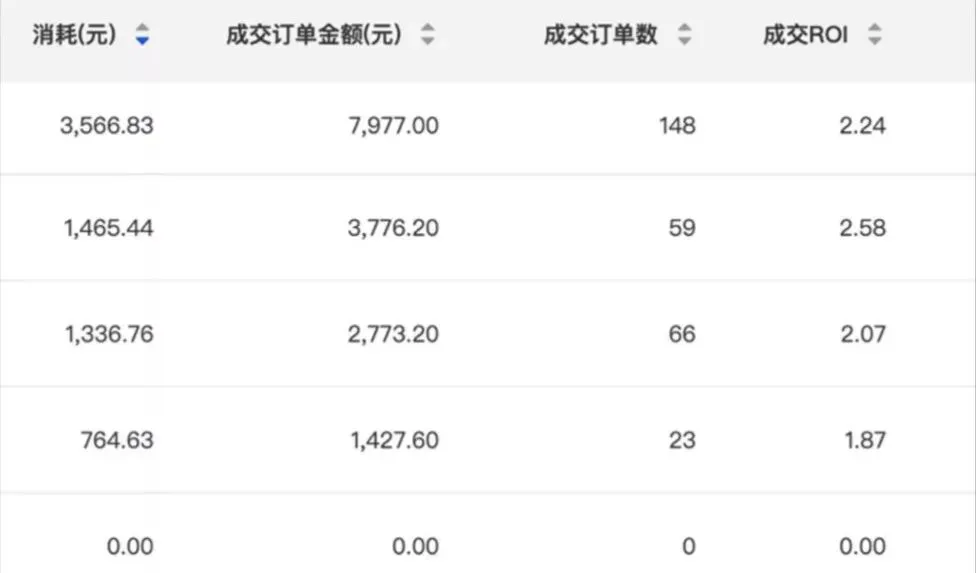Image resolution: width=976 pixels, height=573 pixels.
Task: Click the 成交ROI column header text
Action: point(805,36)
